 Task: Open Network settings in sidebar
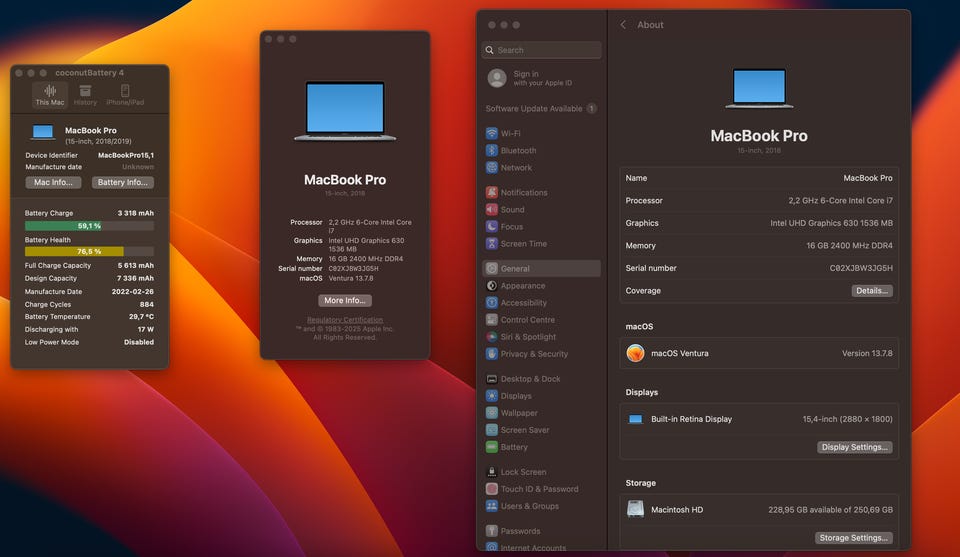pyautogui.click(x=541, y=168)
